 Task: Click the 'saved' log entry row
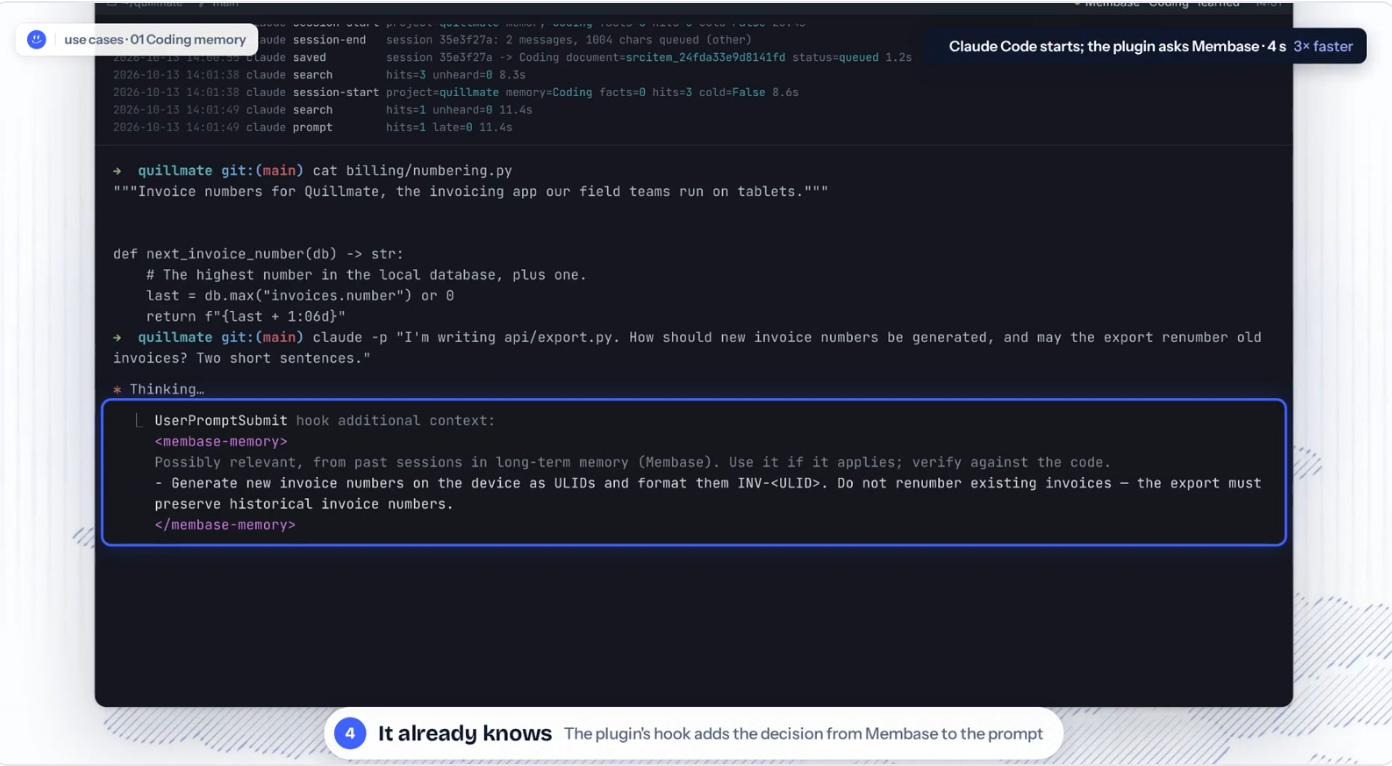[512, 58]
